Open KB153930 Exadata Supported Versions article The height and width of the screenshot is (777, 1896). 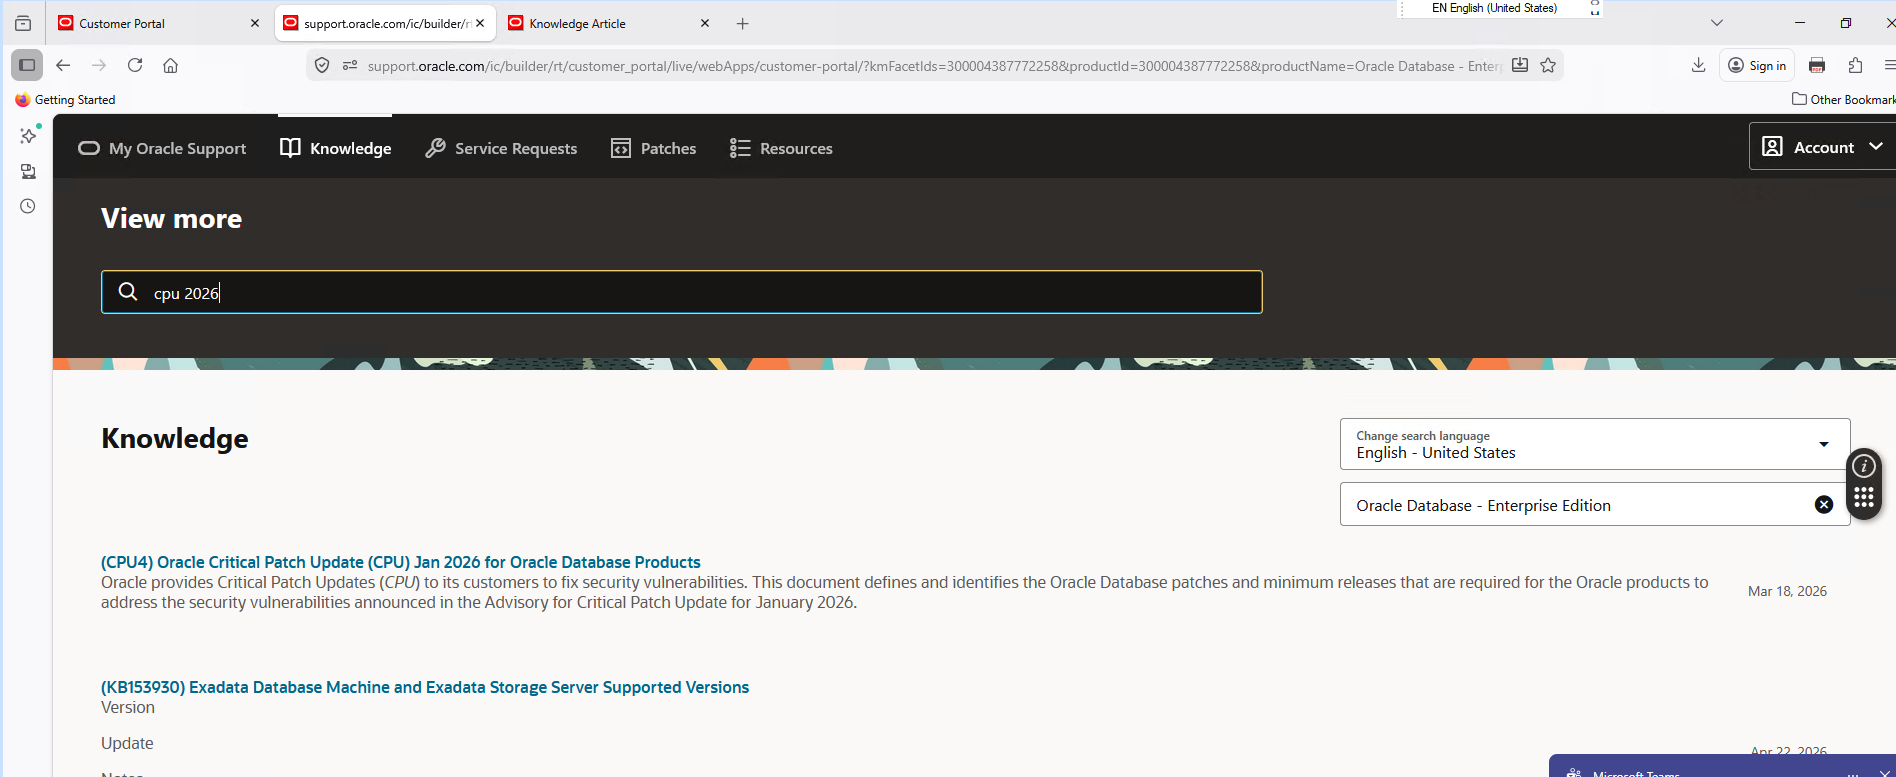425,687
